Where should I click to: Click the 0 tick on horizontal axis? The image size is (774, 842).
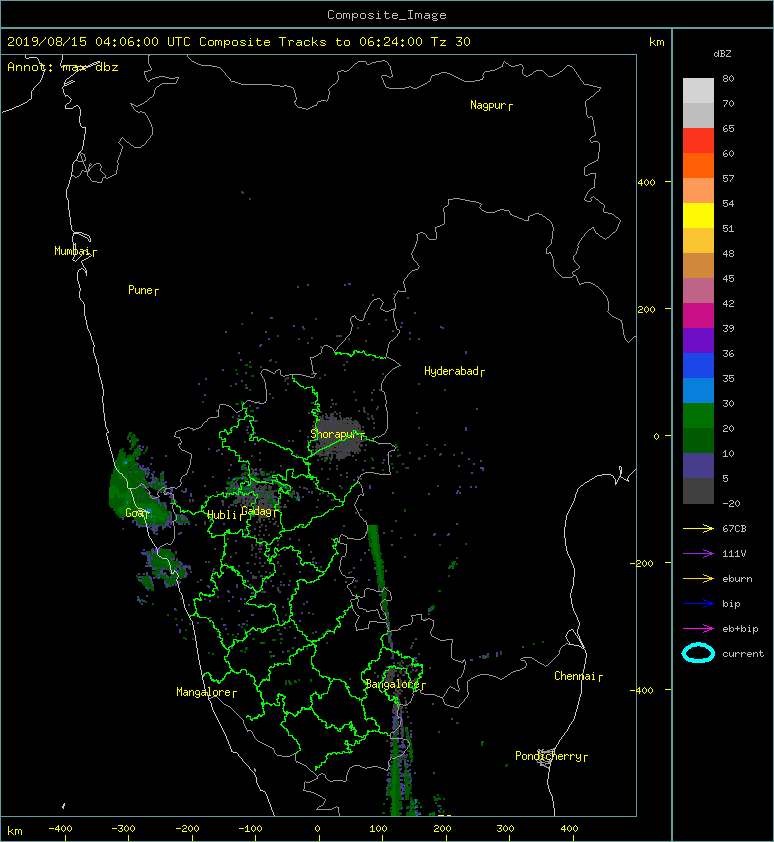(x=317, y=829)
